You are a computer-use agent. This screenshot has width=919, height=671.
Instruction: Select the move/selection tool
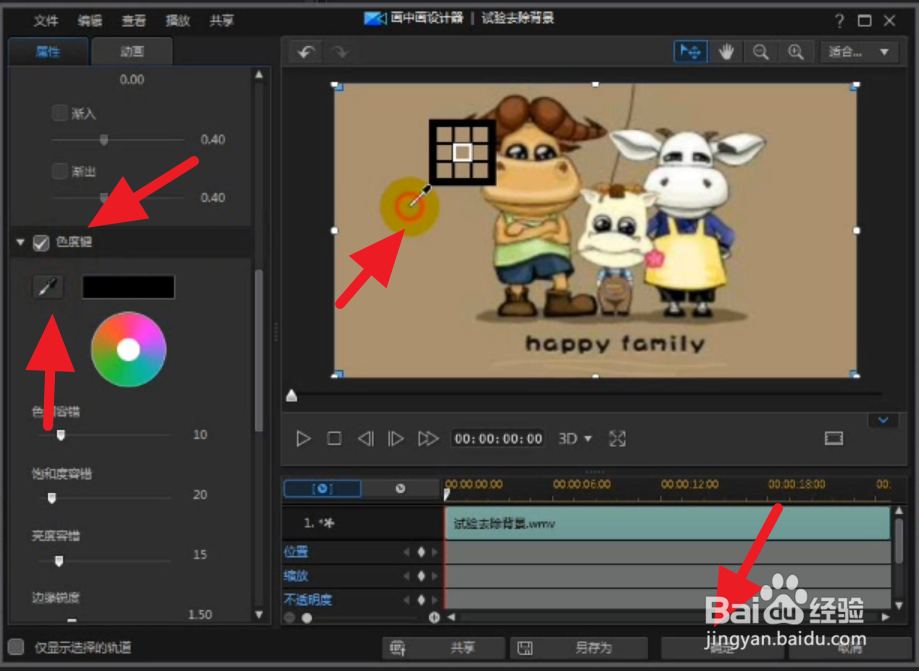pyautogui.click(x=691, y=52)
